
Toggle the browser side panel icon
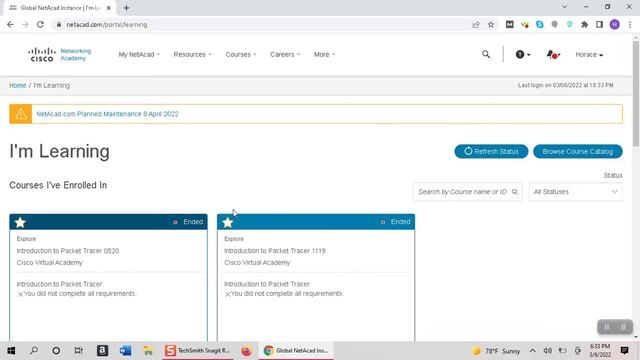599,24
